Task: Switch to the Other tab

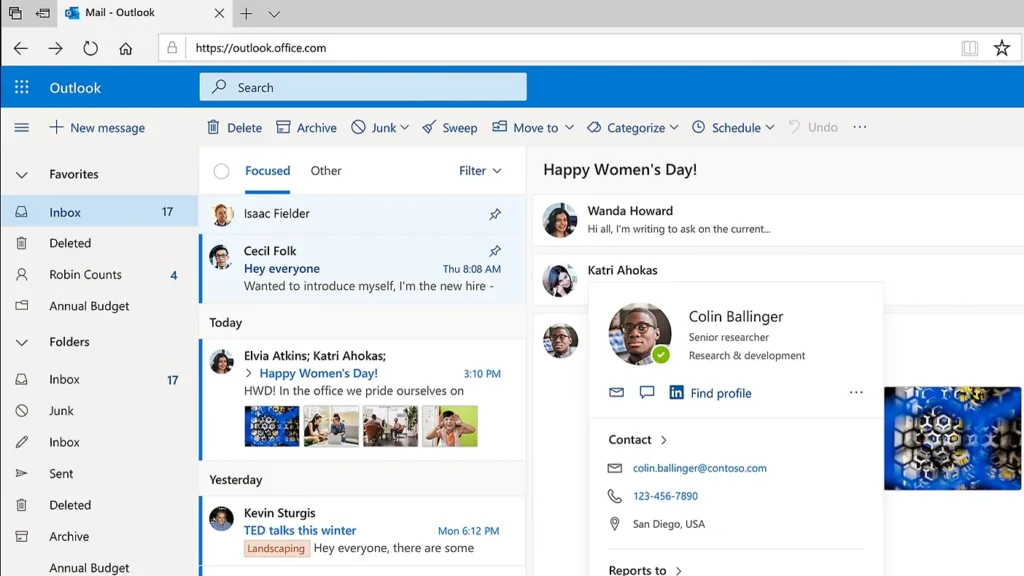Action: (326, 171)
